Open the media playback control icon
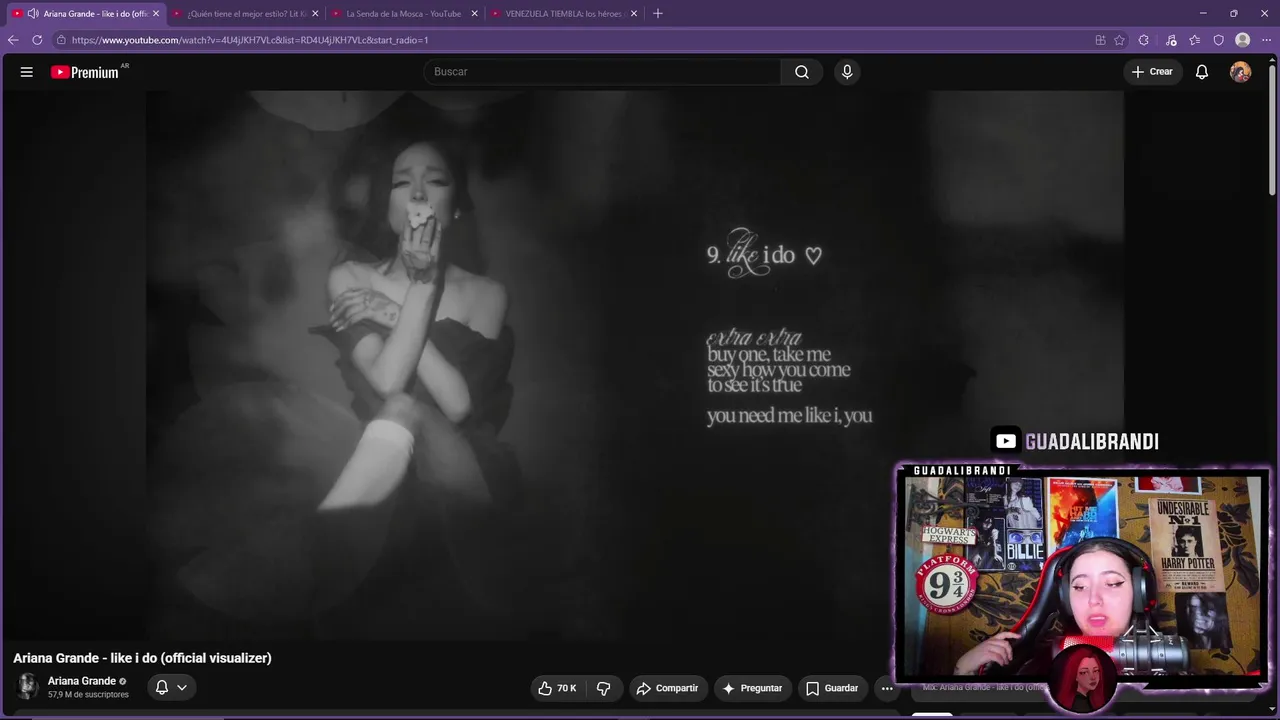1280x720 pixels. 1171,40
